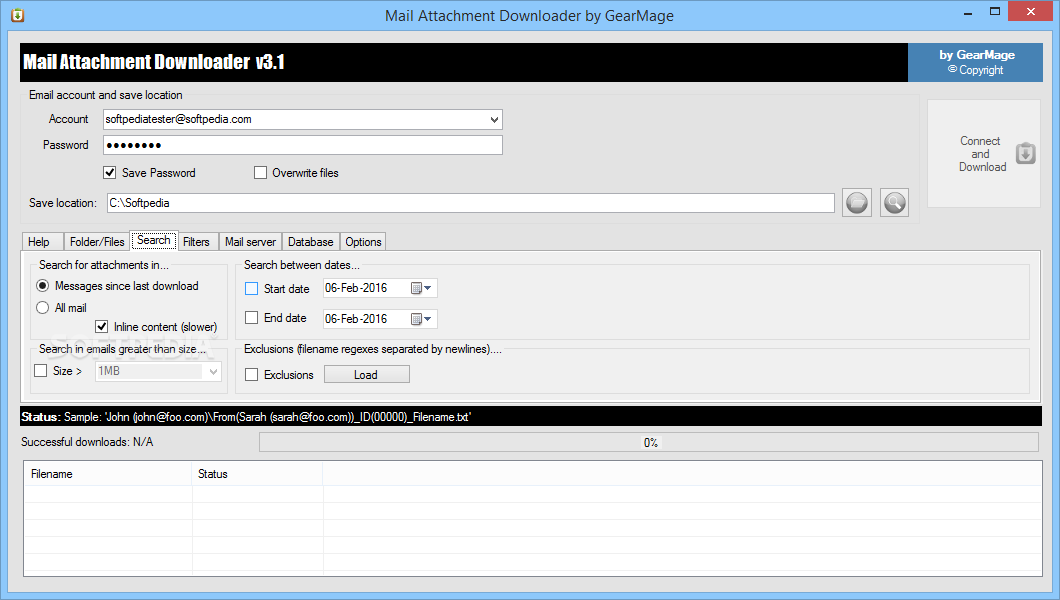Image resolution: width=1060 pixels, height=600 pixels.
Task: Close the Mail Attachment Downloader window
Action: (1031, 11)
